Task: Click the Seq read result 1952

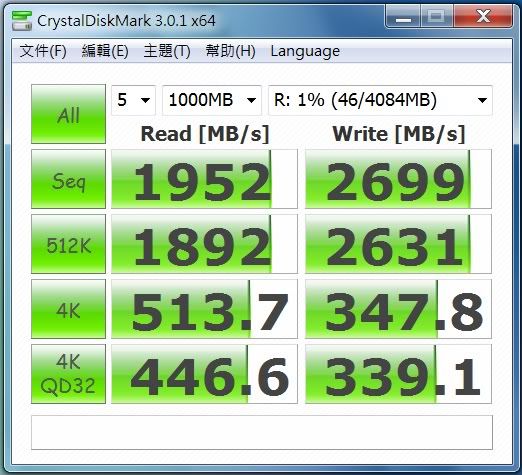Action: (x=204, y=179)
